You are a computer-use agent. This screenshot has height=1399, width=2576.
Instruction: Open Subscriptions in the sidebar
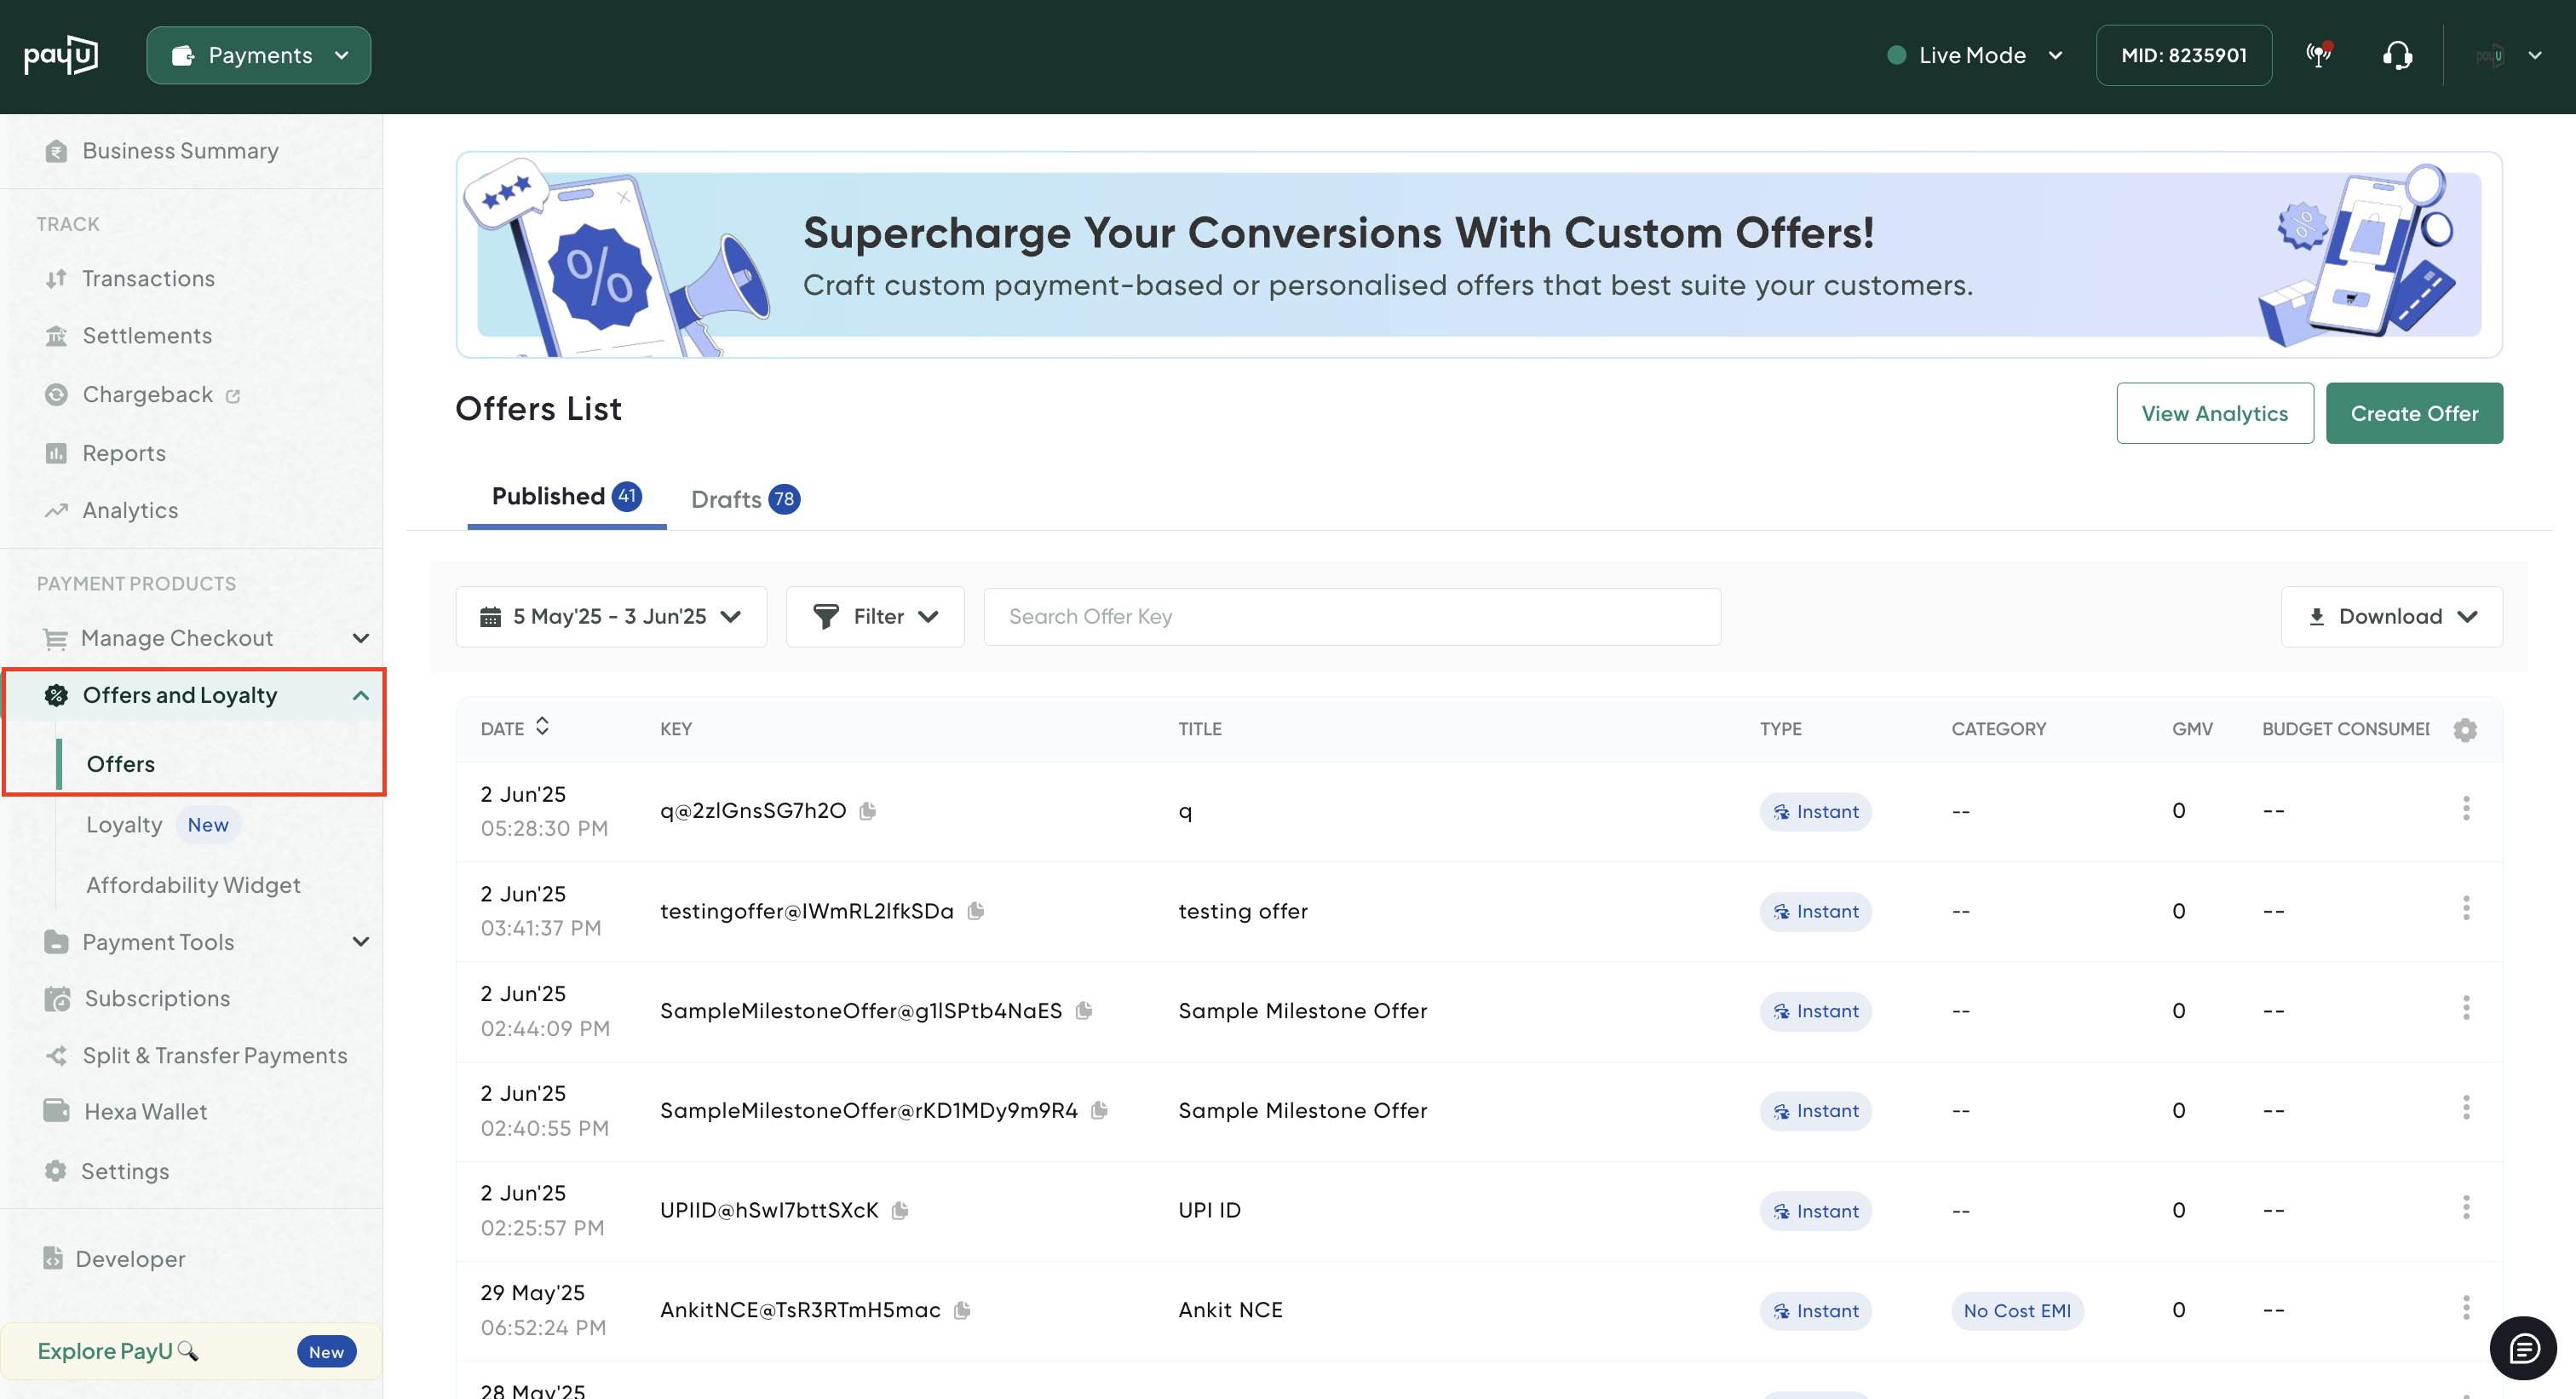[157, 999]
